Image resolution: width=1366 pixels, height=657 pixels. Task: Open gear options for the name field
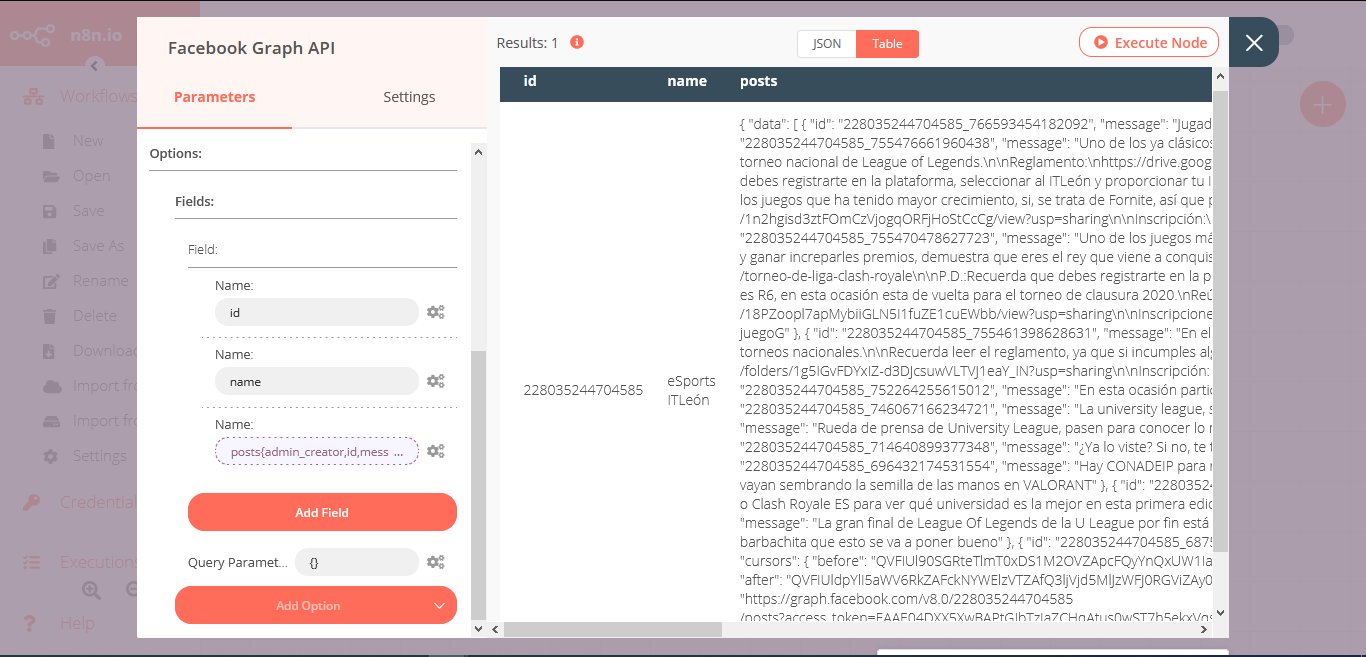(435, 381)
